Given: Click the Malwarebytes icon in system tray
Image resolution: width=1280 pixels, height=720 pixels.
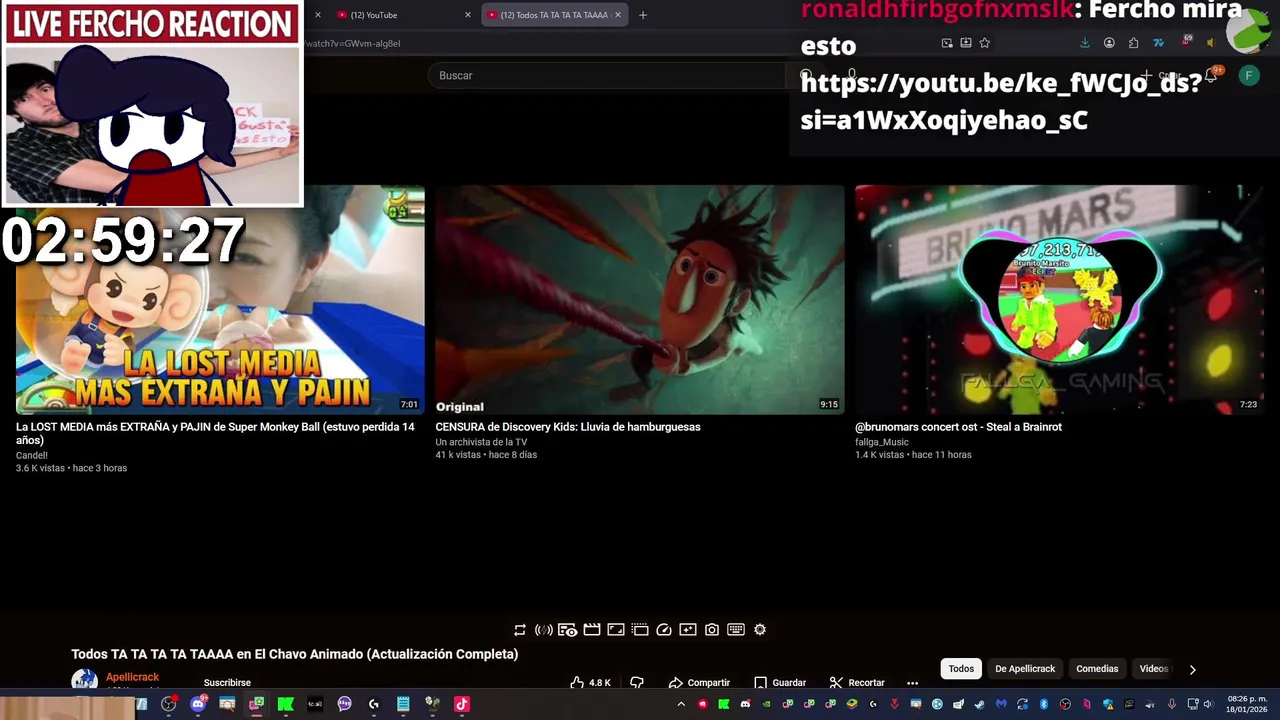Looking at the screenshot, I should [1001, 704].
